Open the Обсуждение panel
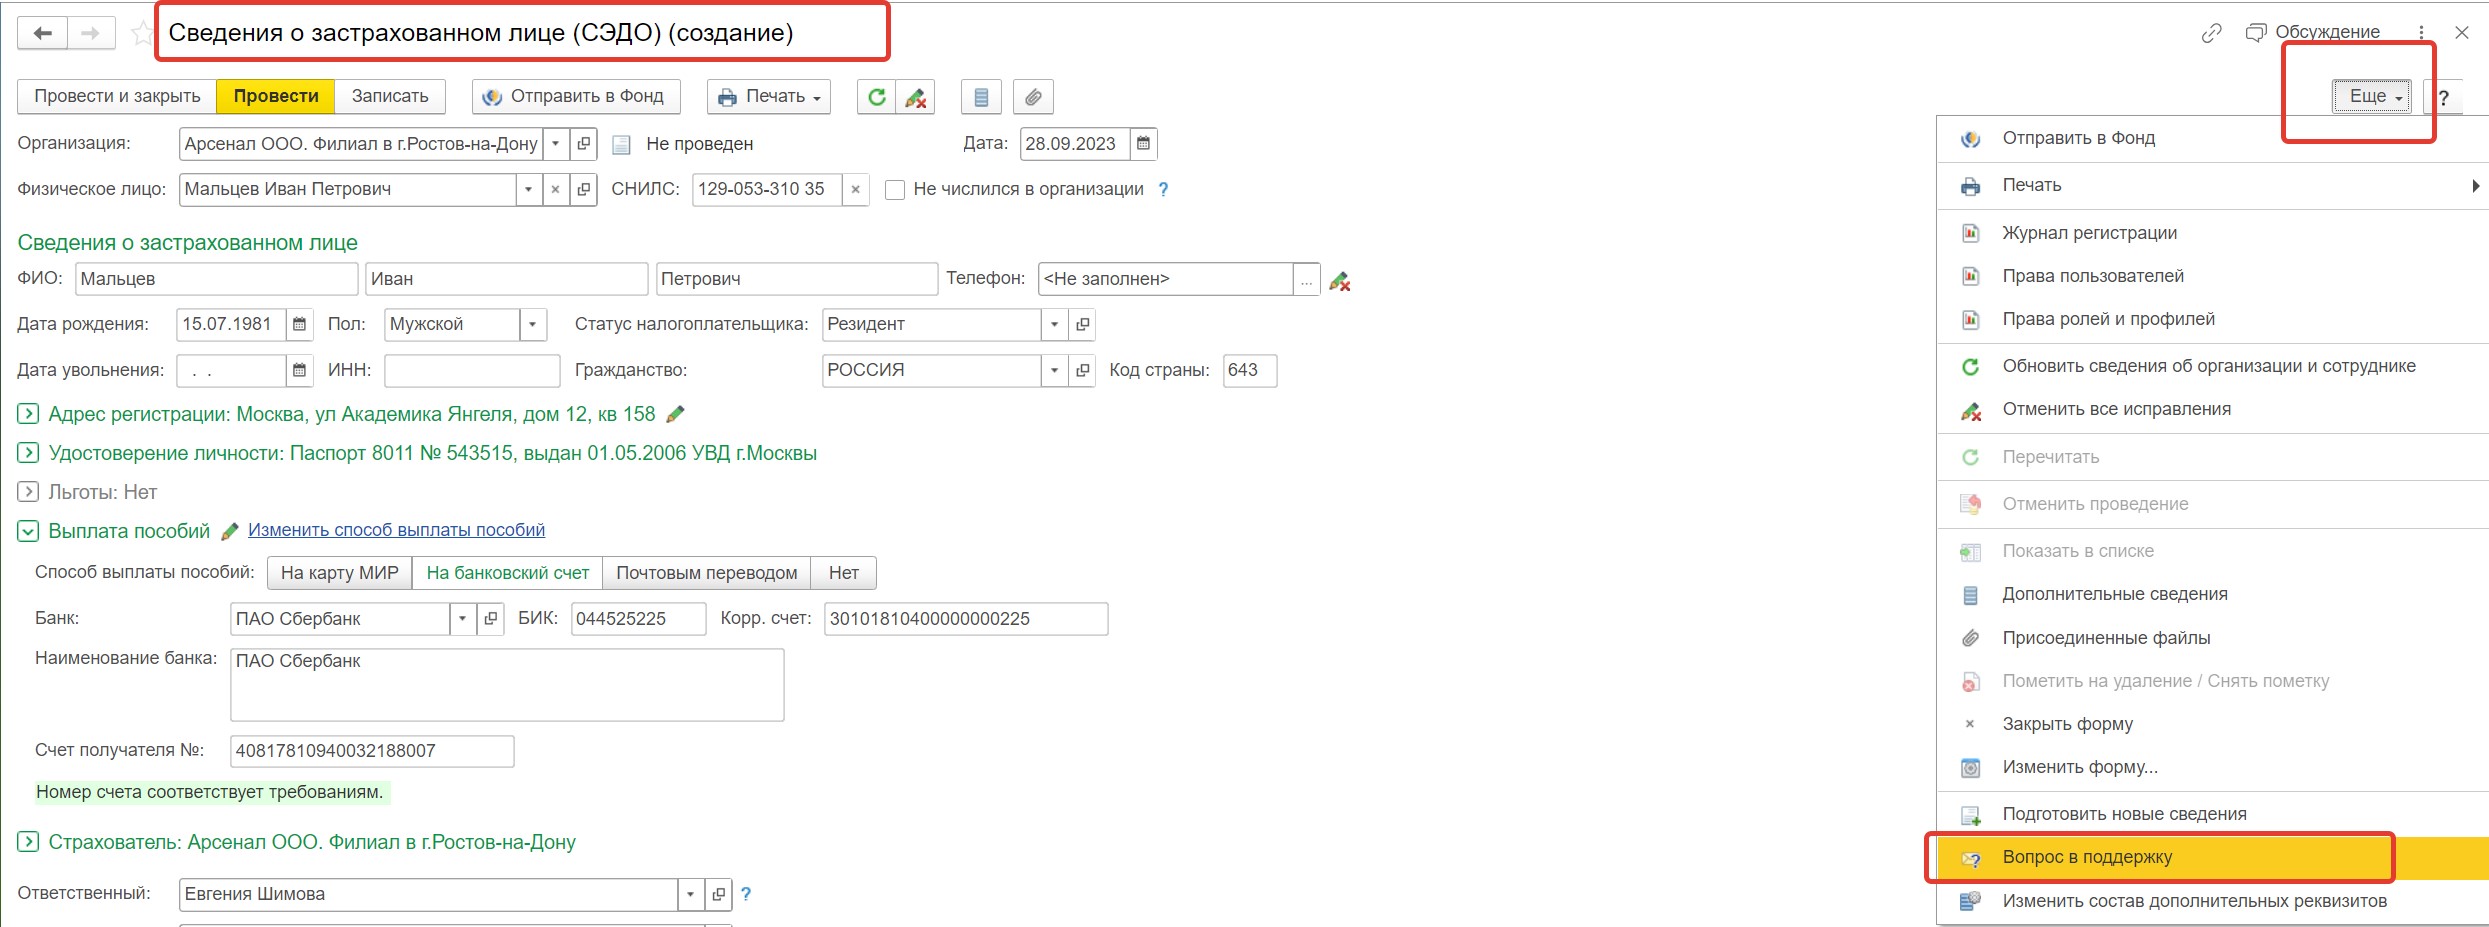 pyautogui.click(x=2312, y=33)
